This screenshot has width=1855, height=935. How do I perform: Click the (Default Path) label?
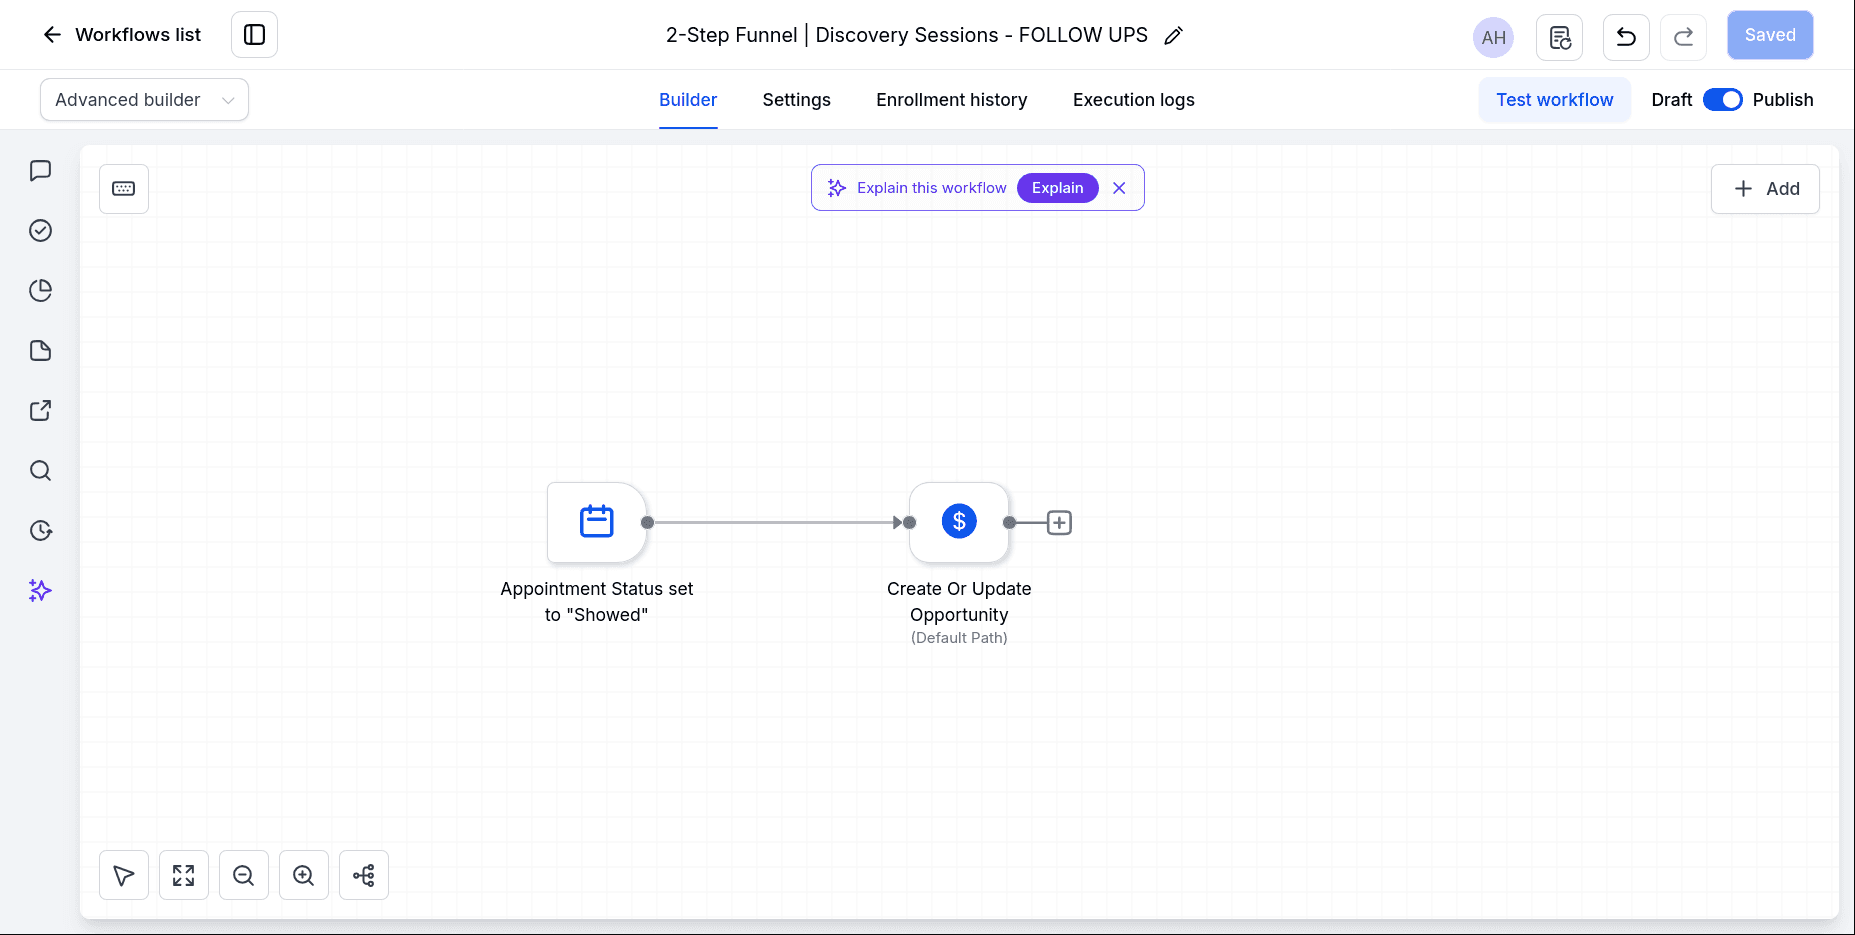pos(959,638)
